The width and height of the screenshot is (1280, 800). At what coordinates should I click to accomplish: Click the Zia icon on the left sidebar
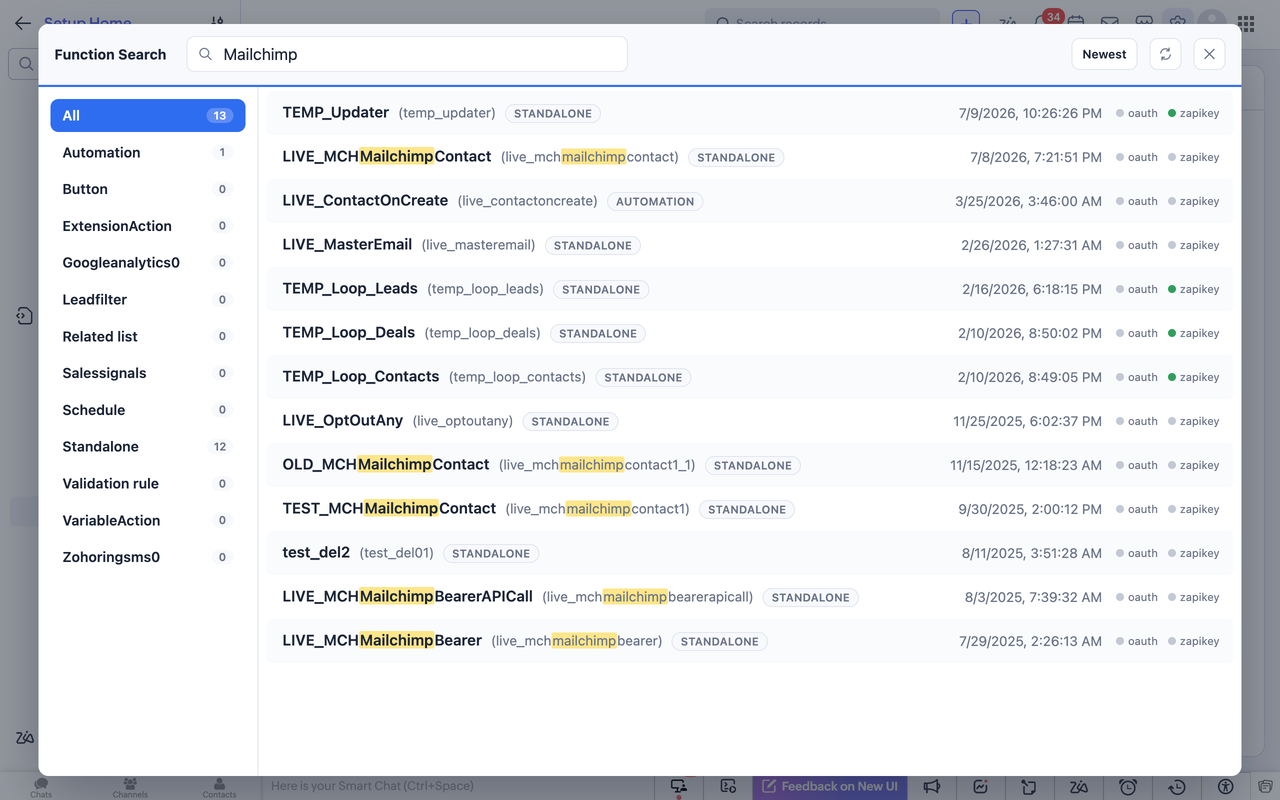coord(25,738)
